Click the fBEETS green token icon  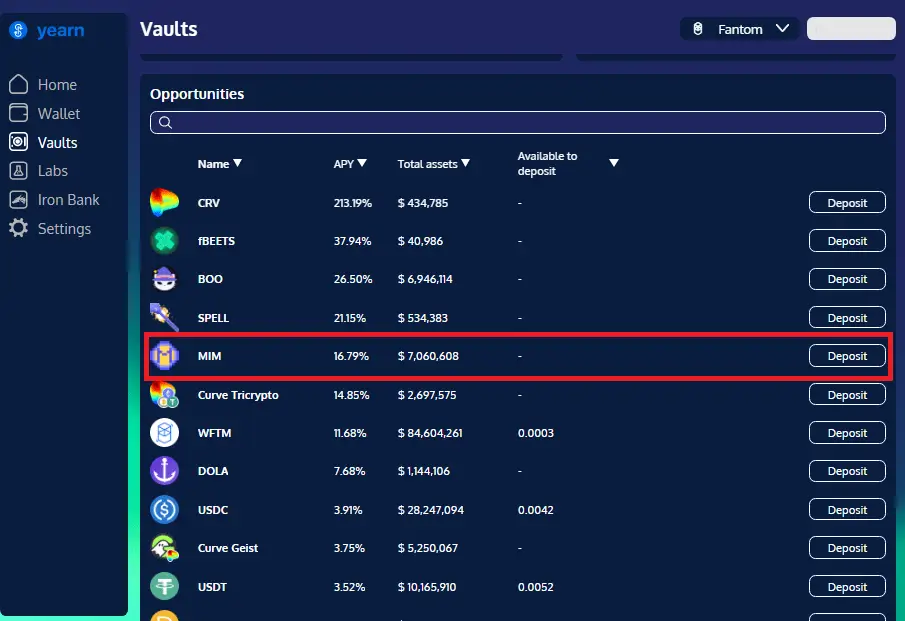[x=164, y=241]
